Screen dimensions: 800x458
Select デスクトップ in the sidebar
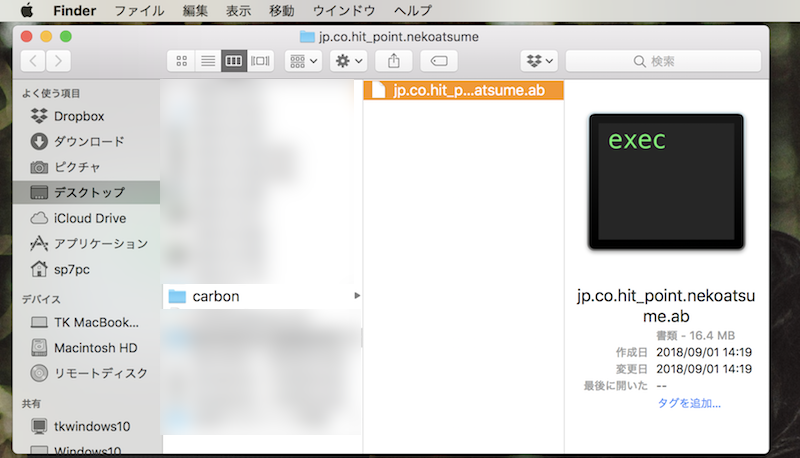[87, 192]
